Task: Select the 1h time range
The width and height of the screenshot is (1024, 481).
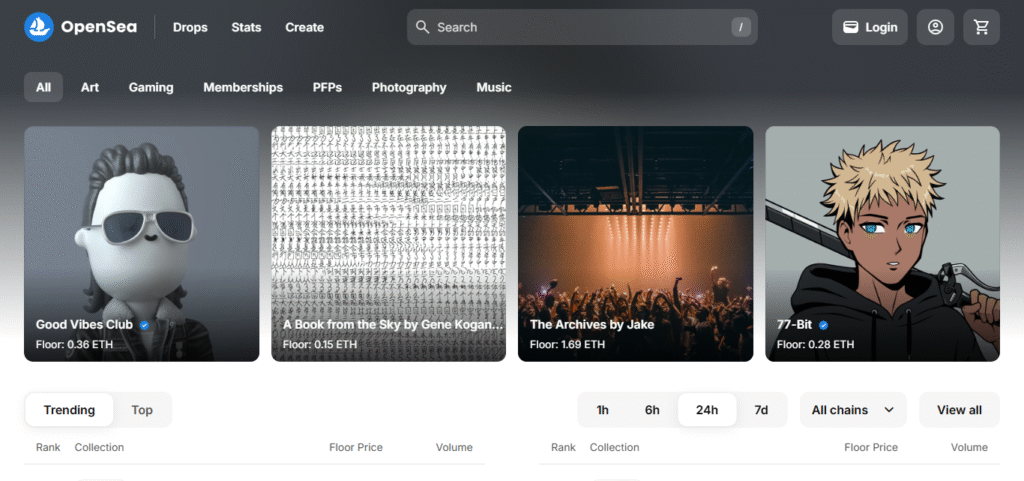Action: click(602, 410)
